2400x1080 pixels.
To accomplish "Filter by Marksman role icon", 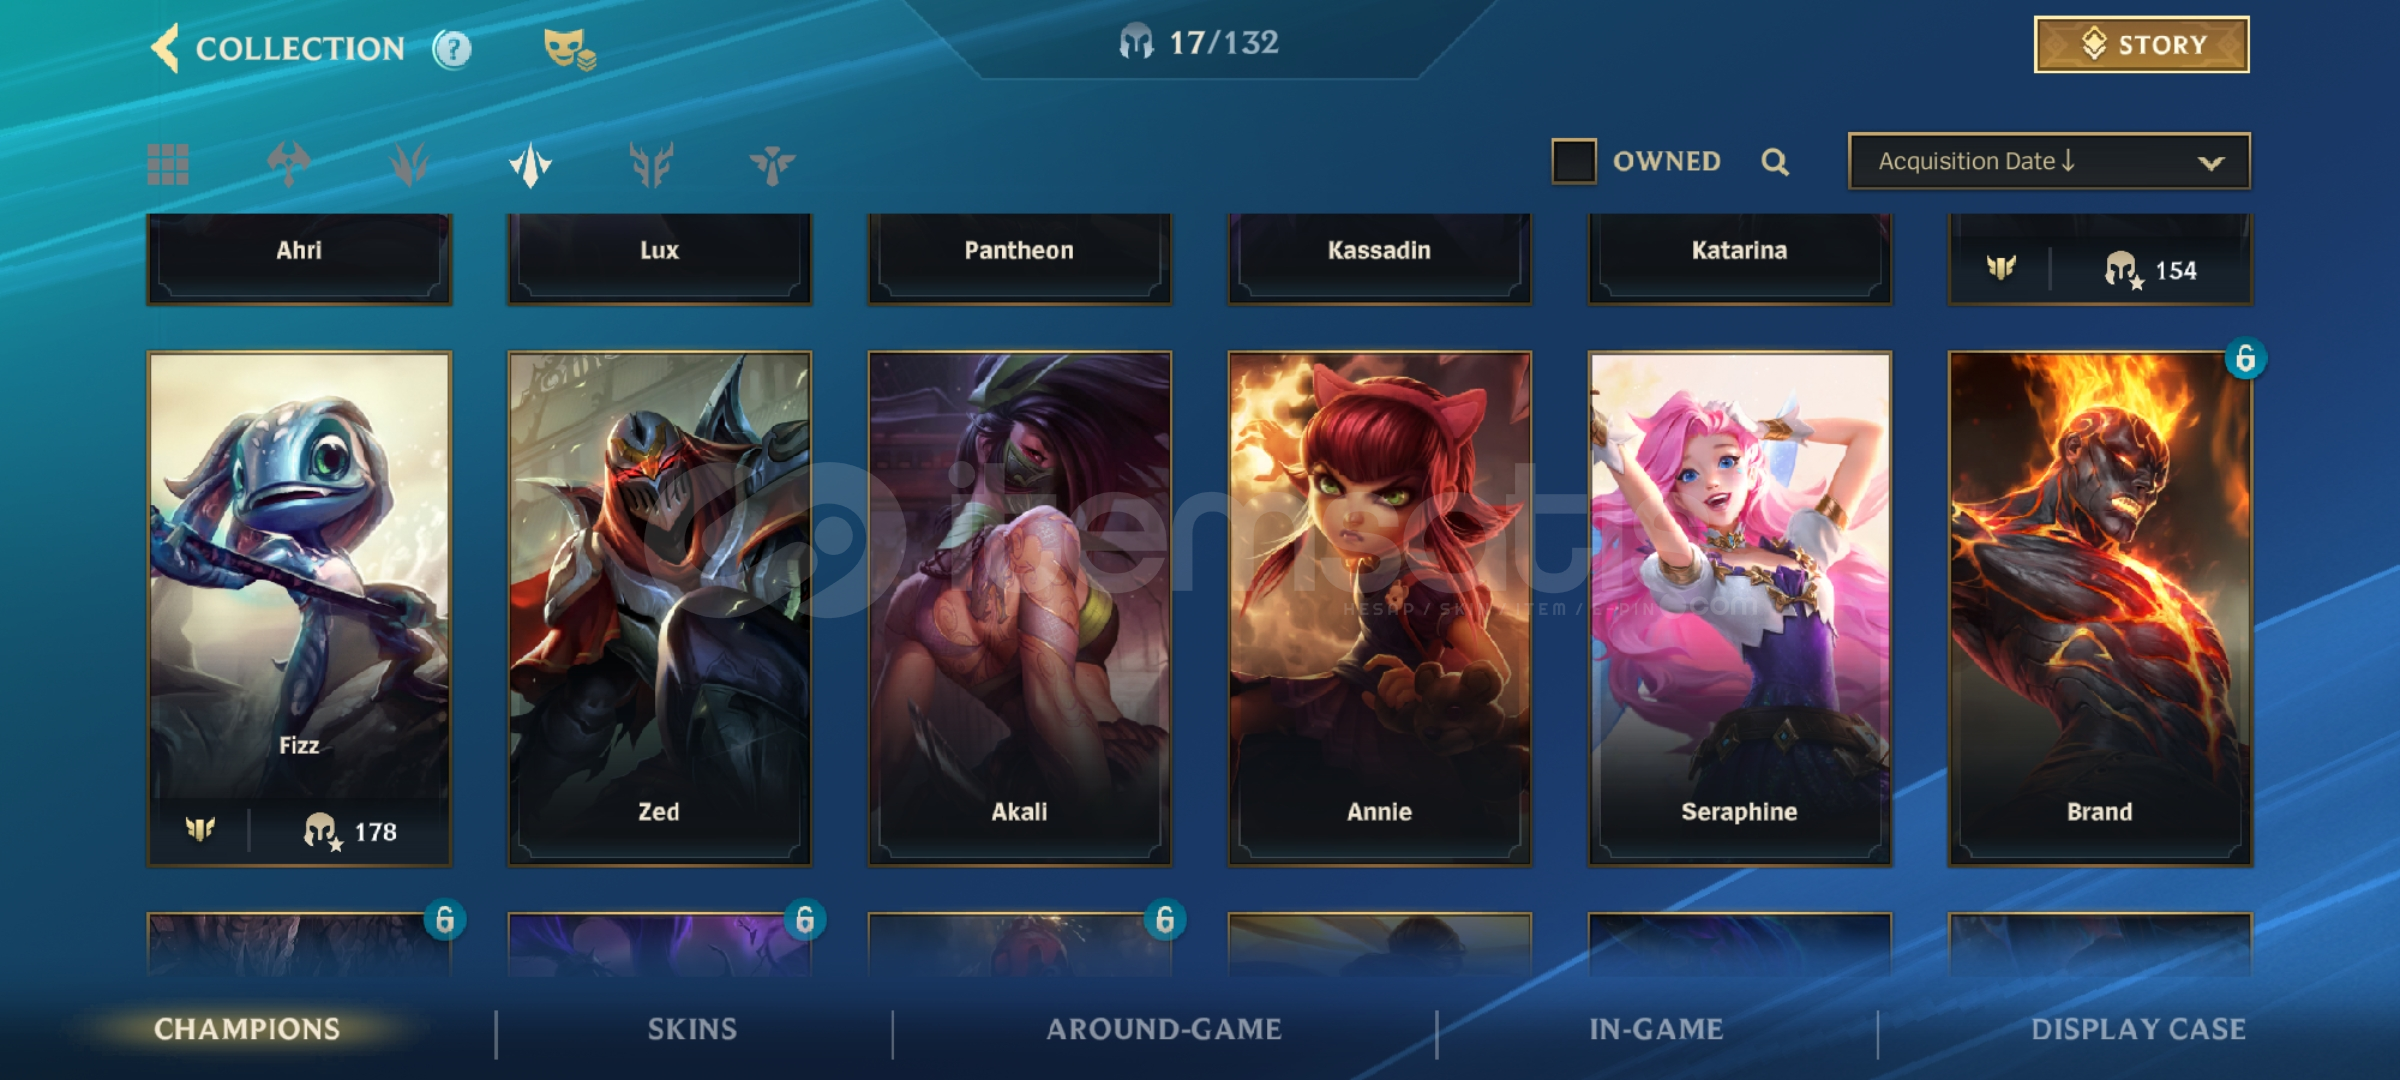I will [651, 164].
